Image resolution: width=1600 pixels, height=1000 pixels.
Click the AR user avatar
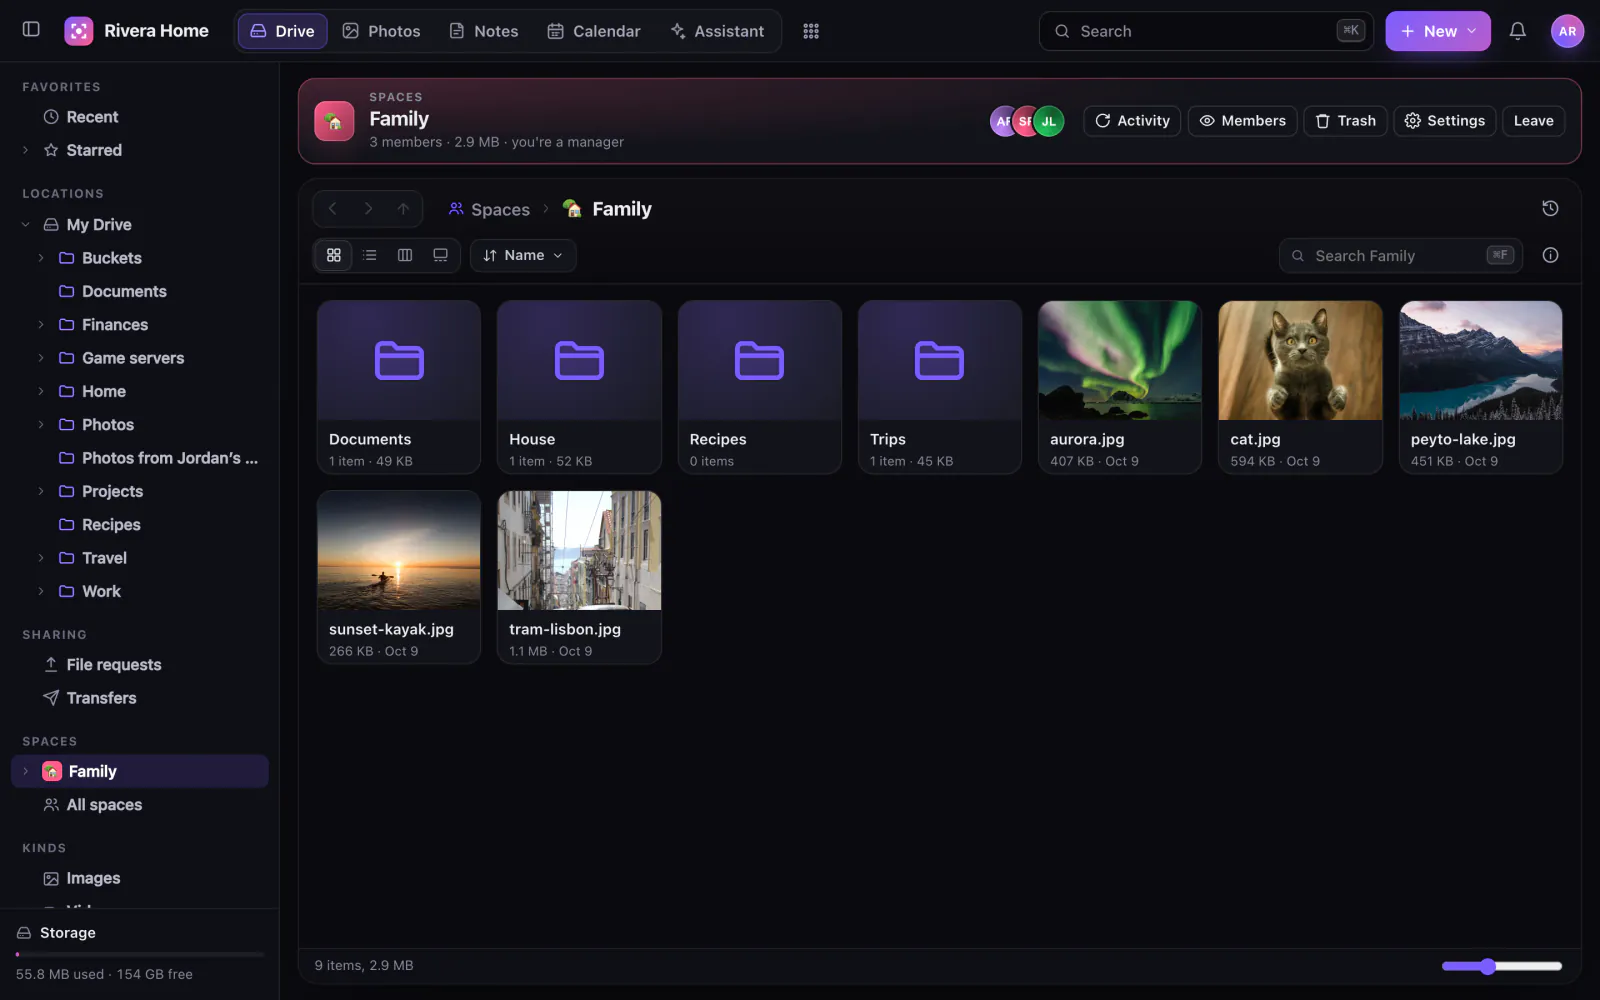pyautogui.click(x=1567, y=31)
